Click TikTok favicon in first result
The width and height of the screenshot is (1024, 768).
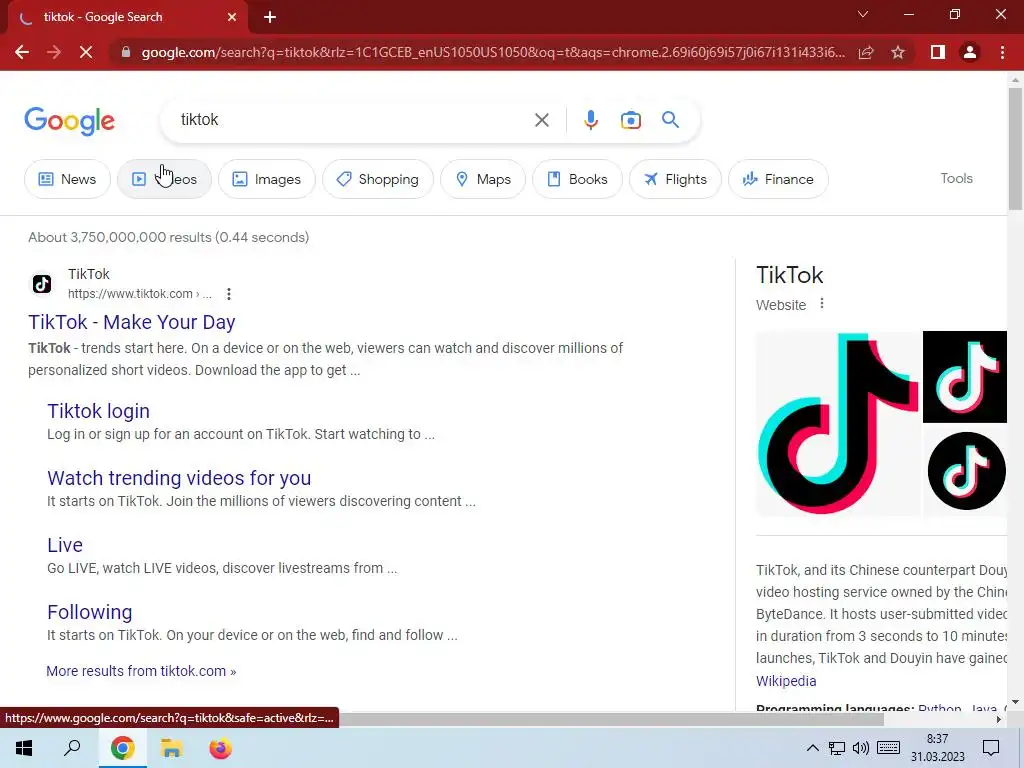tap(42, 283)
